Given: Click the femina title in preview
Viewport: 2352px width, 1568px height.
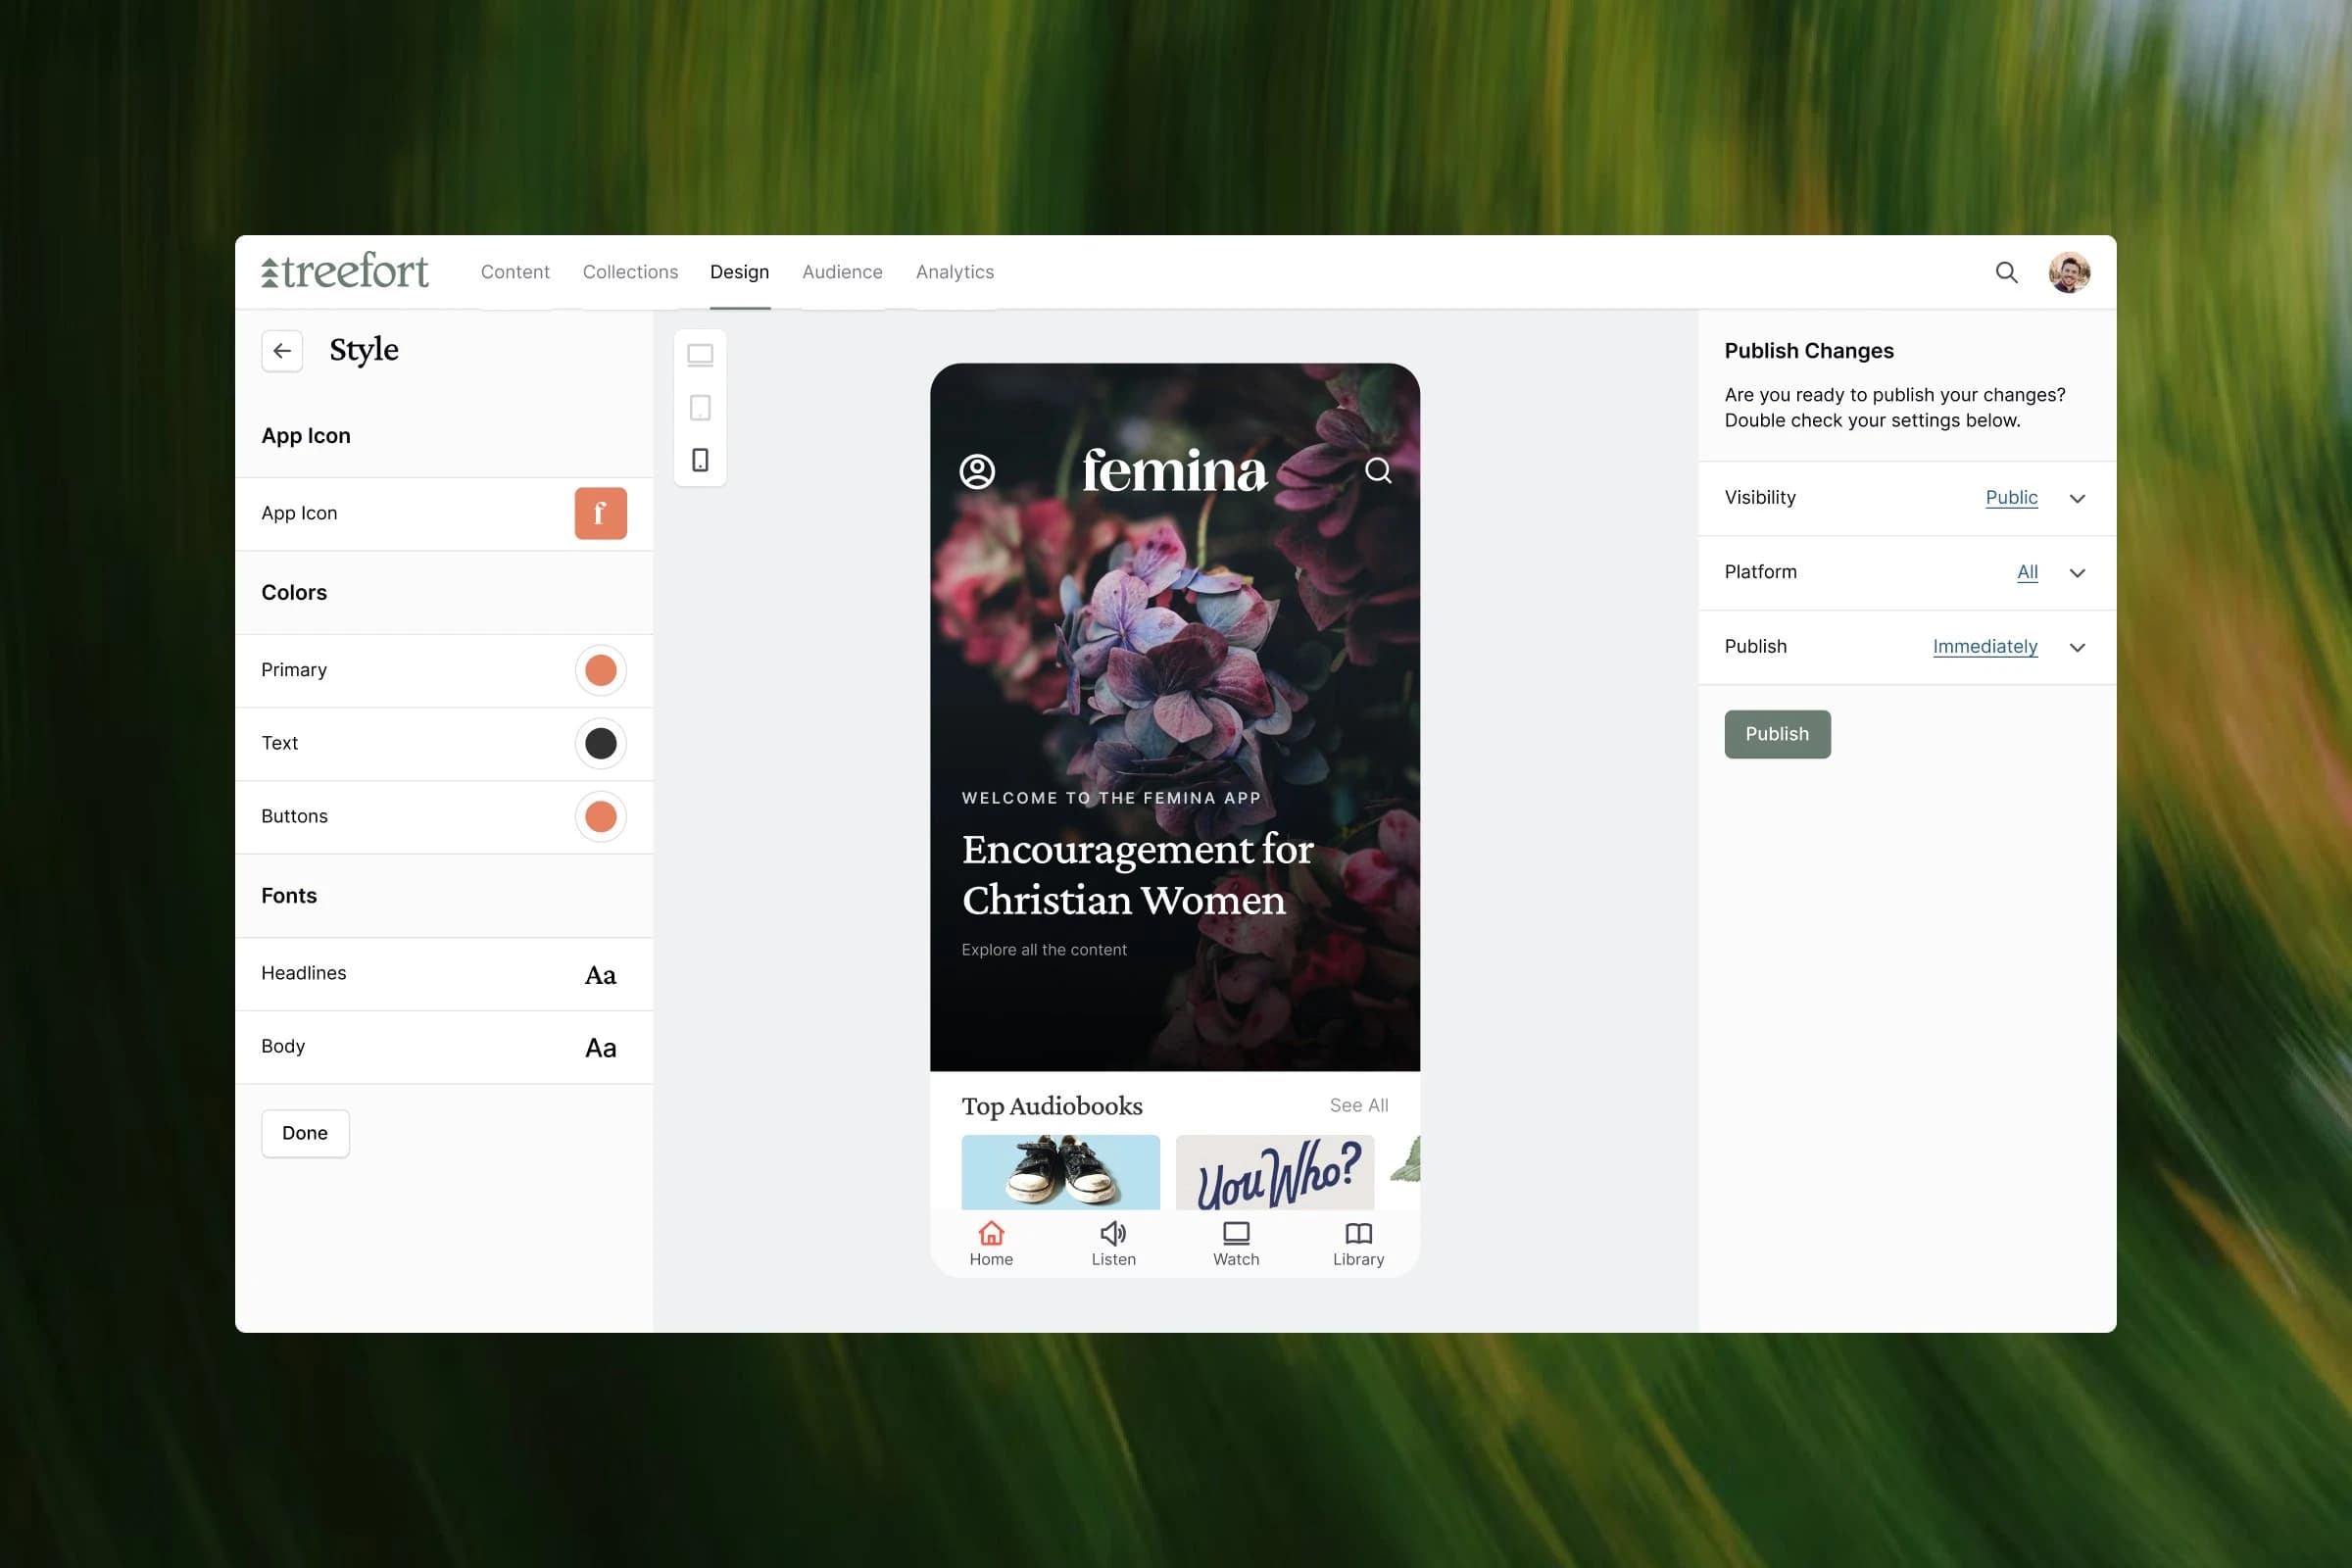Looking at the screenshot, I should [x=1174, y=470].
